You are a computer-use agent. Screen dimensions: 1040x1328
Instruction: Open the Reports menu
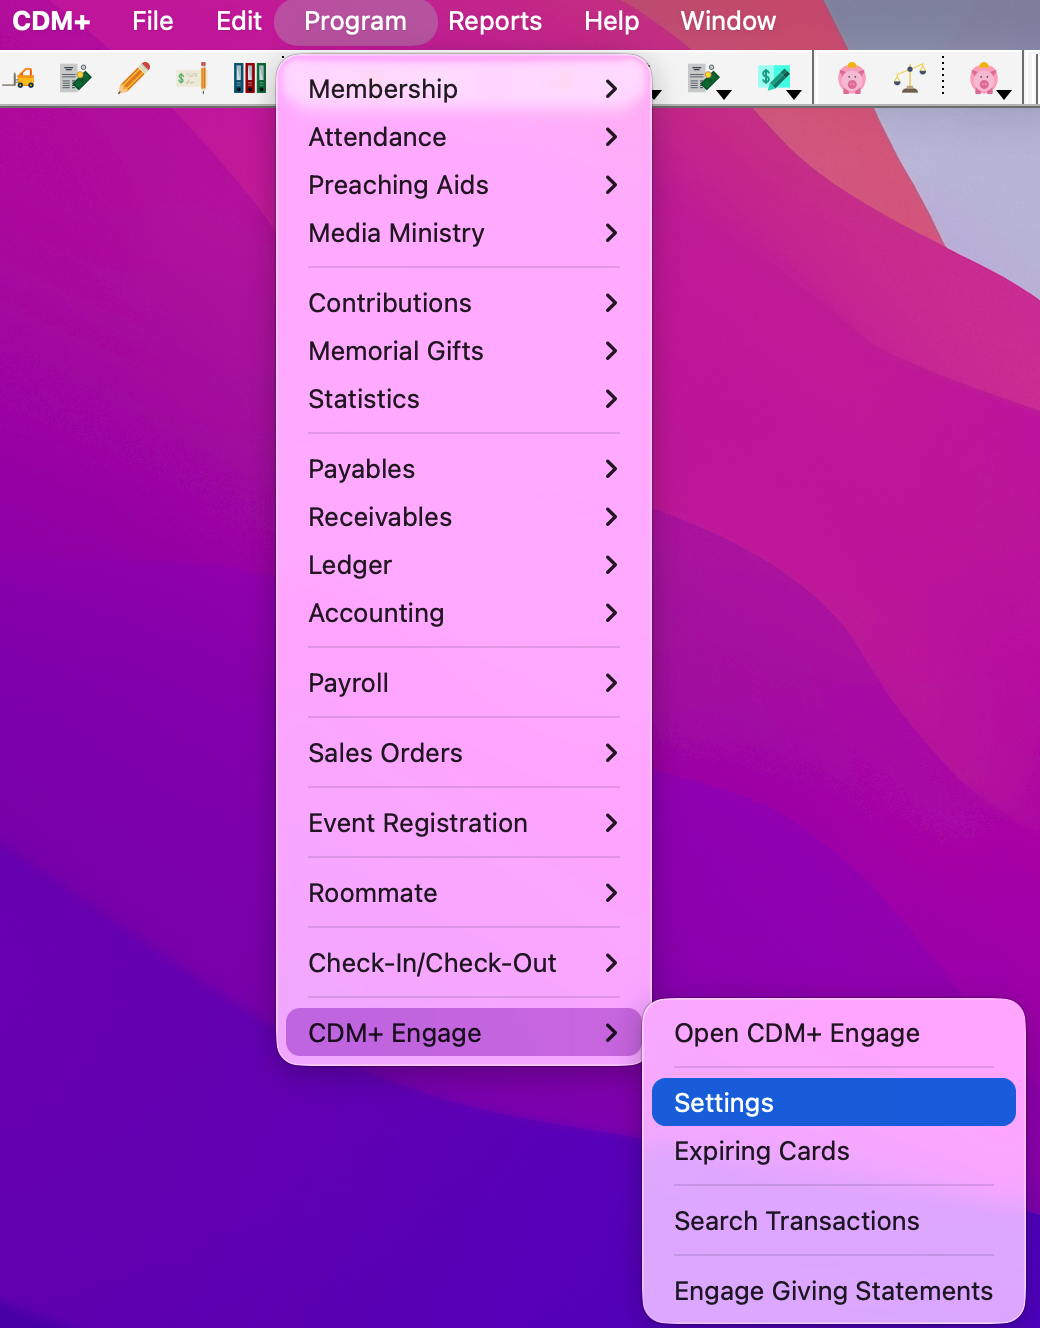tap(495, 21)
